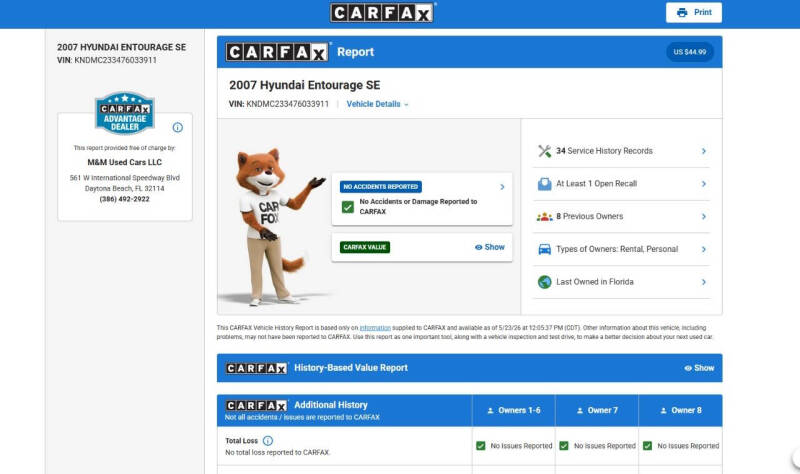Open Total Loss info icon
800x474 pixels.
268,440
